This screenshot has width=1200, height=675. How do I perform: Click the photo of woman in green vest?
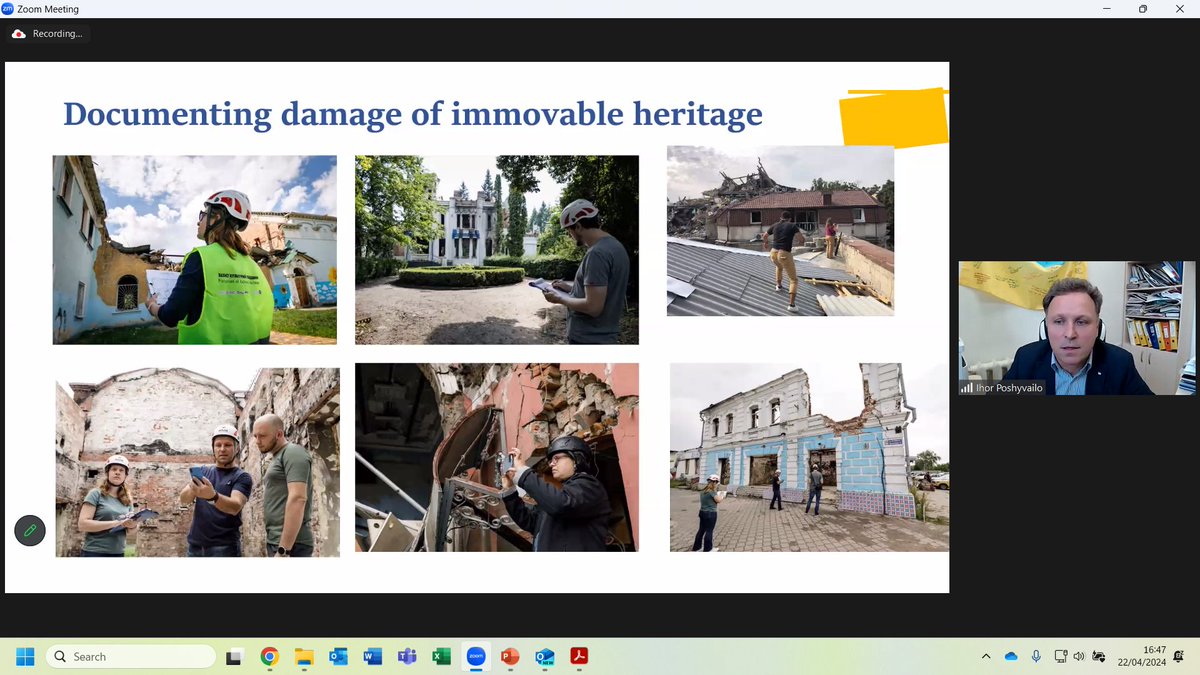coord(195,250)
